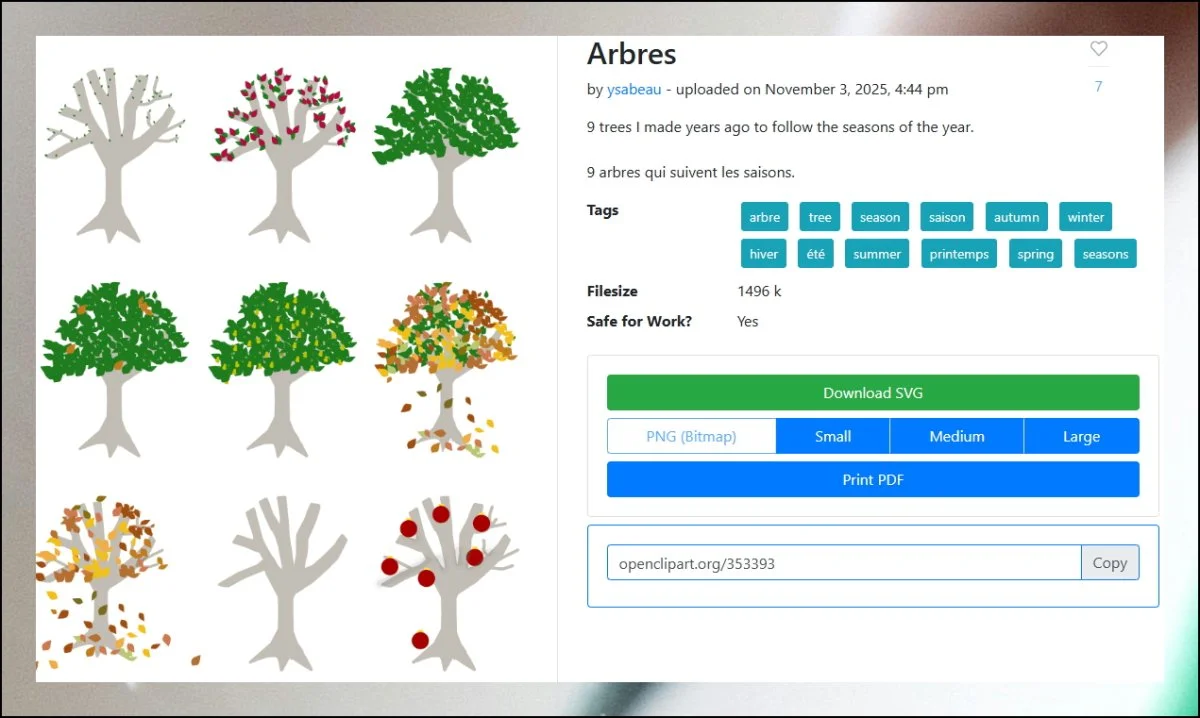Click the favorites count number 7
The width and height of the screenshot is (1200, 718).
(x=1098, y=87)
